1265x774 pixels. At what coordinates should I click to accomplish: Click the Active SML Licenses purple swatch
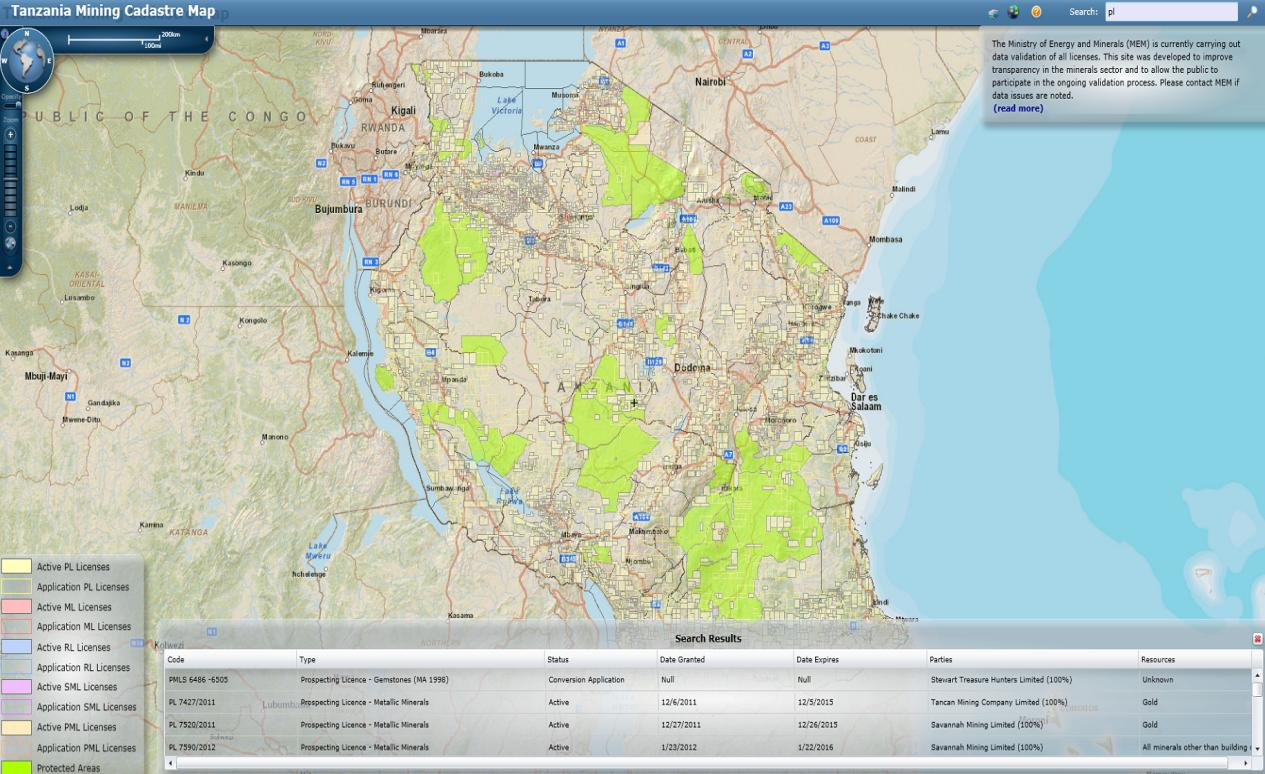(x=16, y=687)
